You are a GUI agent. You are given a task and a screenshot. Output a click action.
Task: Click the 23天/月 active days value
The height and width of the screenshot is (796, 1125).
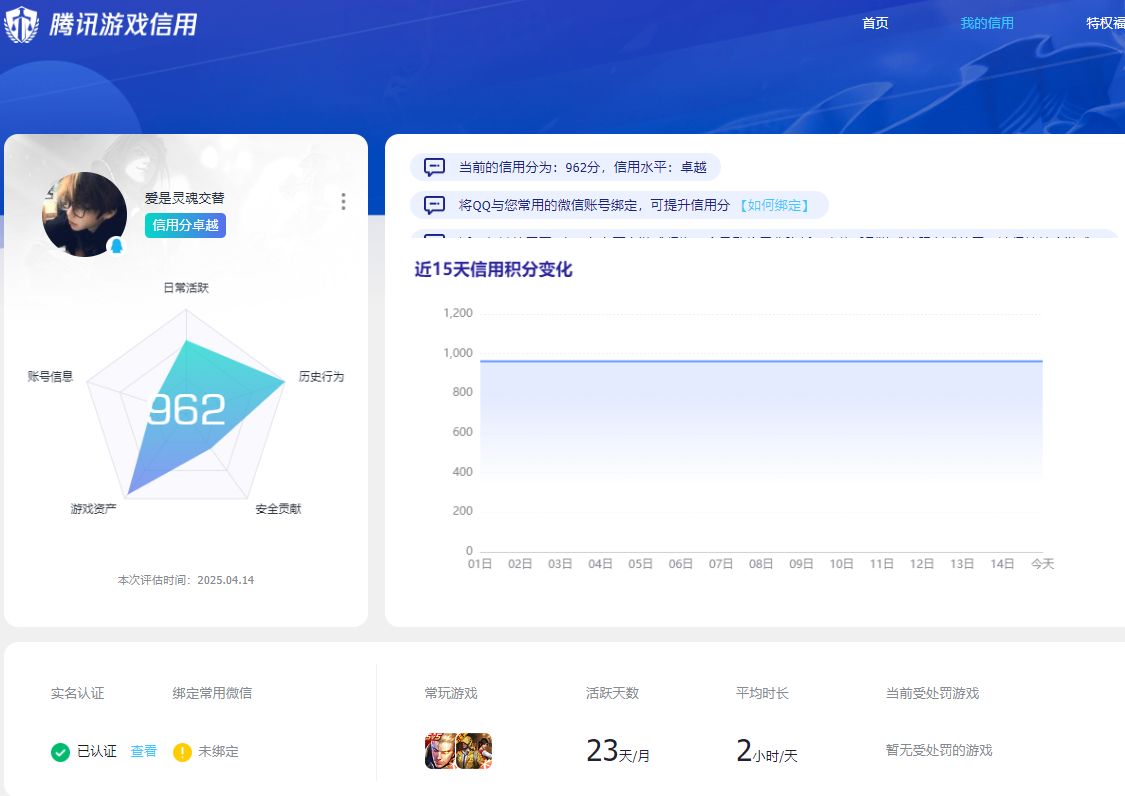click(x=618, y=751)
